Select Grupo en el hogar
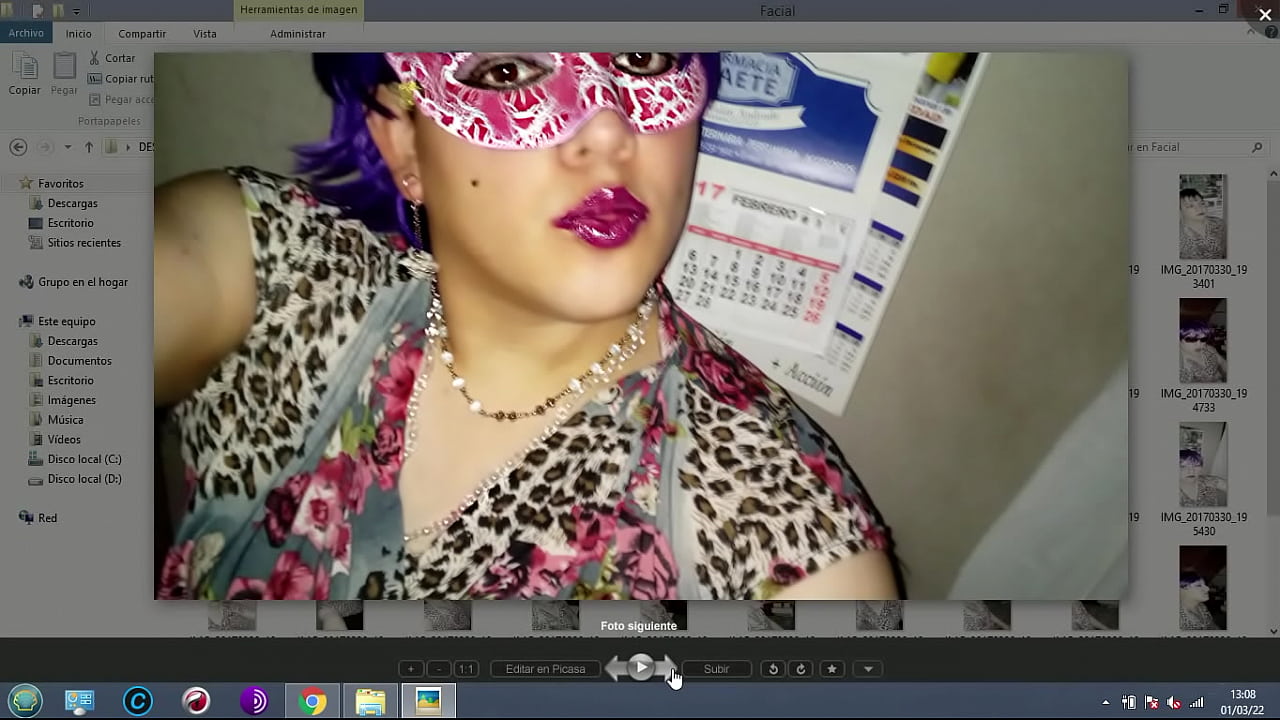Image resolution: width=1280 pixels, height=720 pixels. pyautogui.click(x=83, y=282)
